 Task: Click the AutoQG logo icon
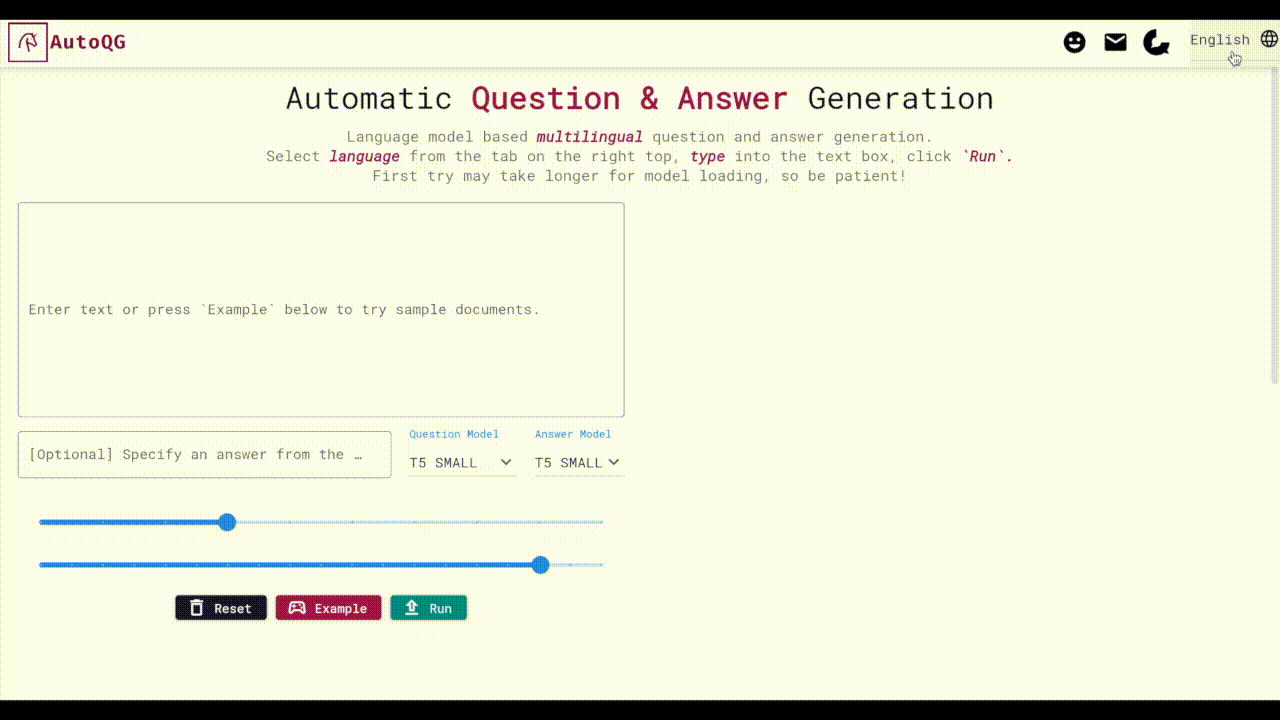(x=28, y=42)
